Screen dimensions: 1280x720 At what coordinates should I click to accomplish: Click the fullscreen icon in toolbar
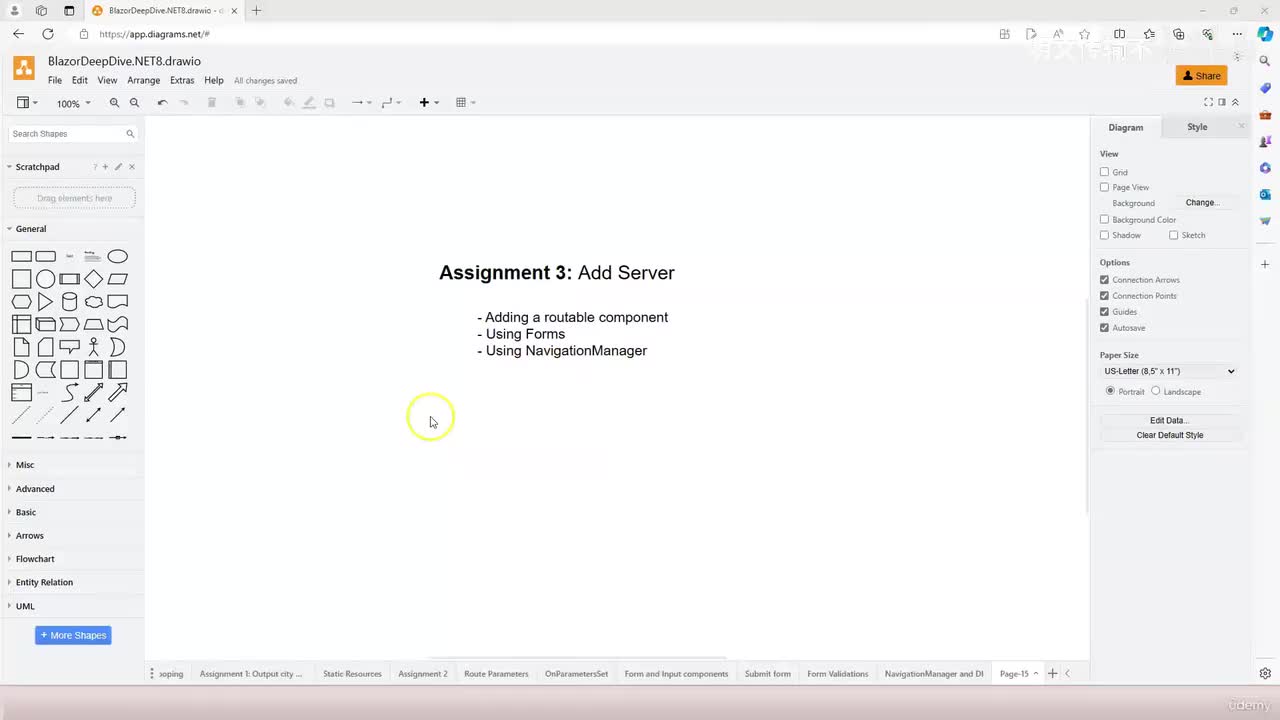coord(1208,102)
